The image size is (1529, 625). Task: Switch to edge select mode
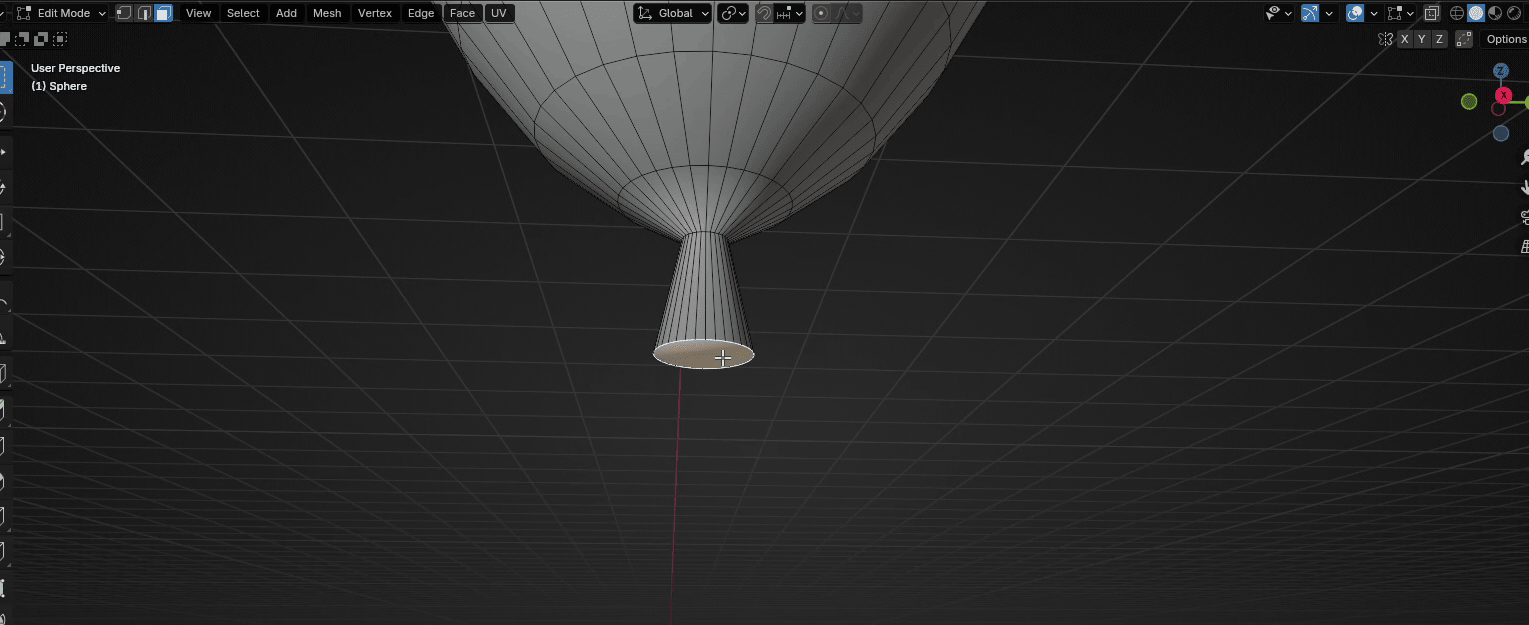(144, 13)
